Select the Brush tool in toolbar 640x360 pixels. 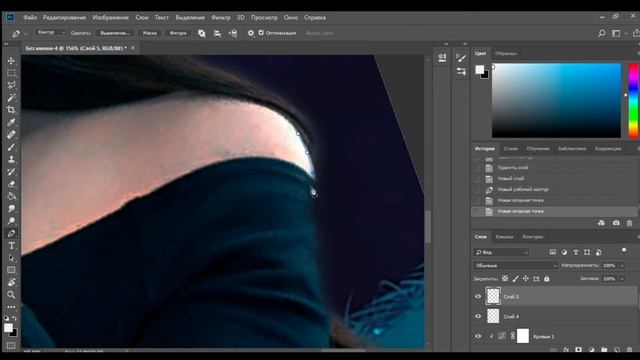pyautogui.click(x=11, y=147)
